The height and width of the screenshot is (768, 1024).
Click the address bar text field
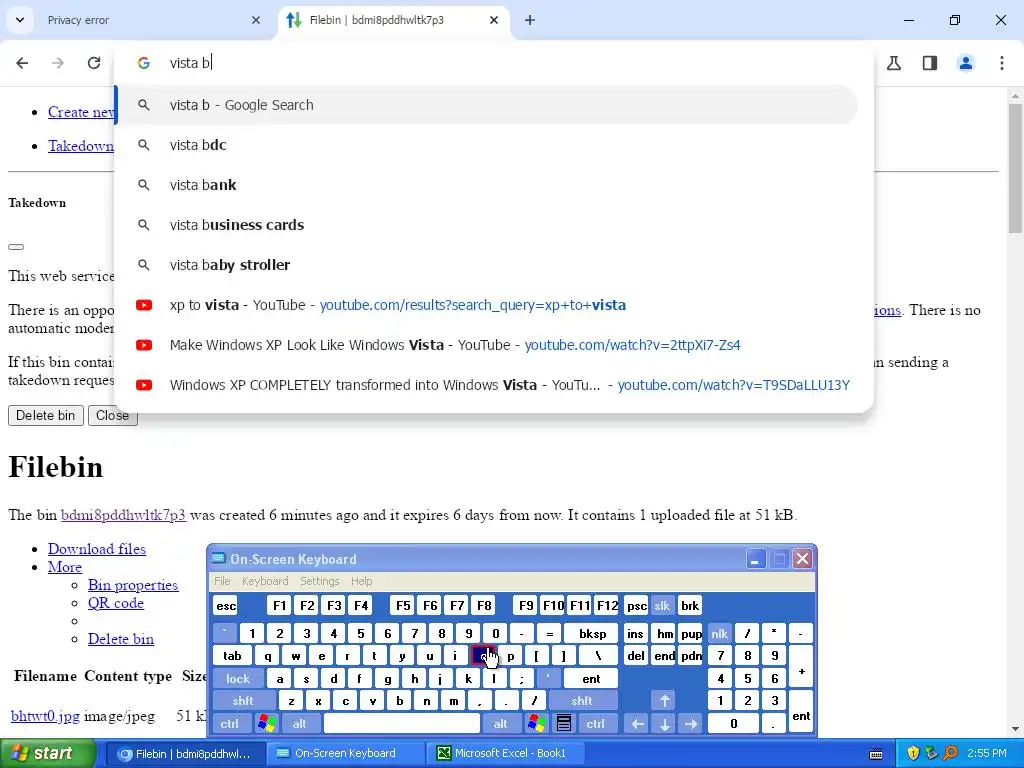tap(493, 63)
